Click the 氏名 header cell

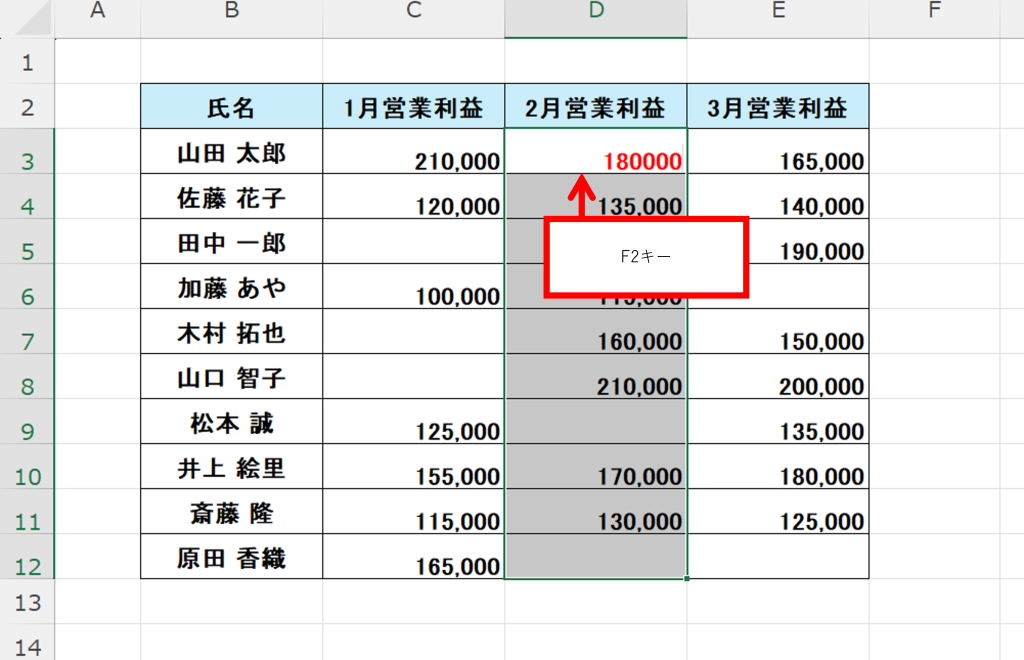coord(231,107)
